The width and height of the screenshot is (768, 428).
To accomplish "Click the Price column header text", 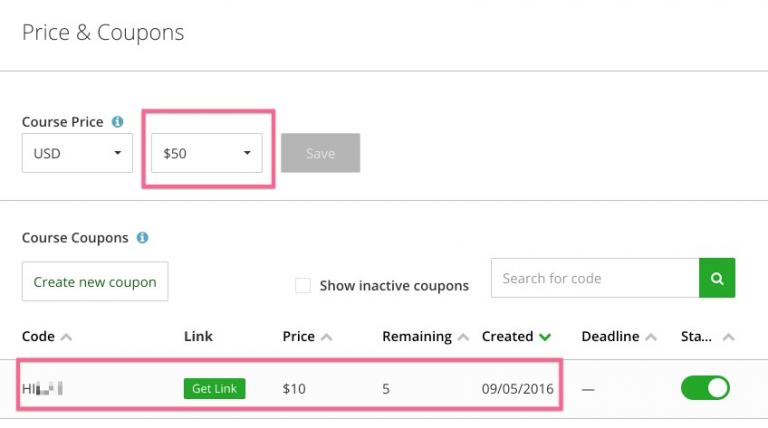I will (x=299, y=336).
